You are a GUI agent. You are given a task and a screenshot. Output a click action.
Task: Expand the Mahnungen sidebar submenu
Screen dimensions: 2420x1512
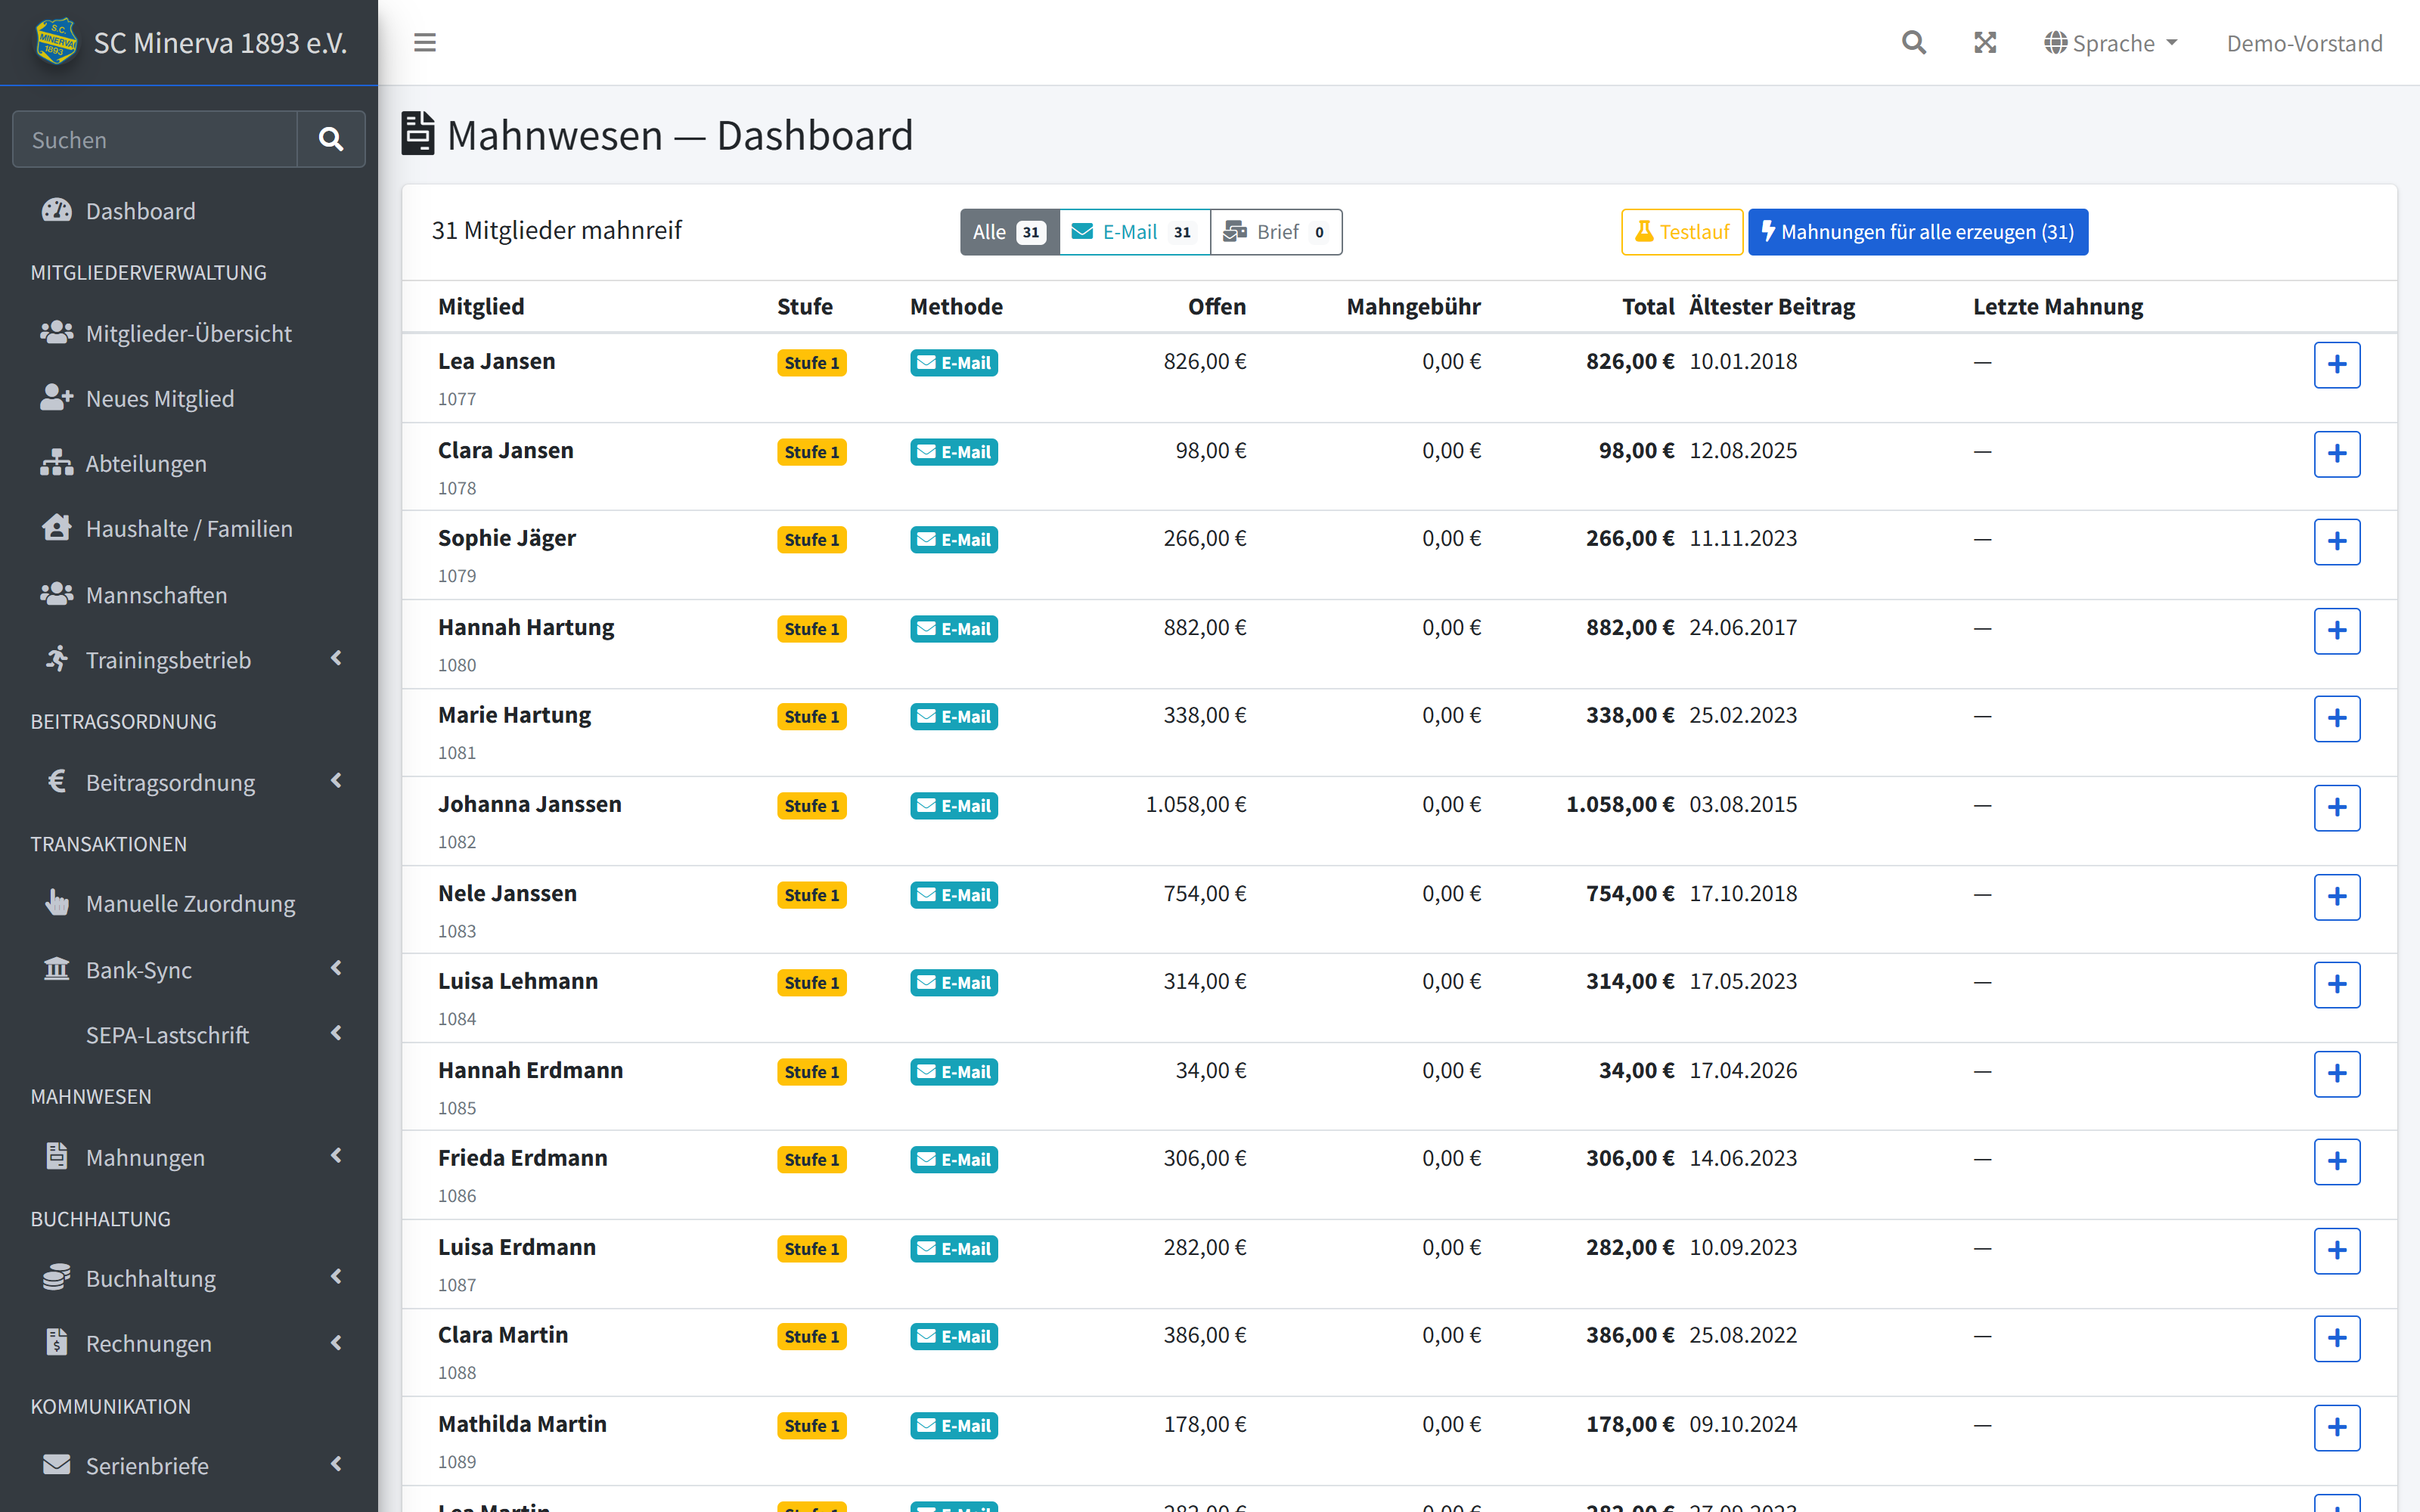189,1157
